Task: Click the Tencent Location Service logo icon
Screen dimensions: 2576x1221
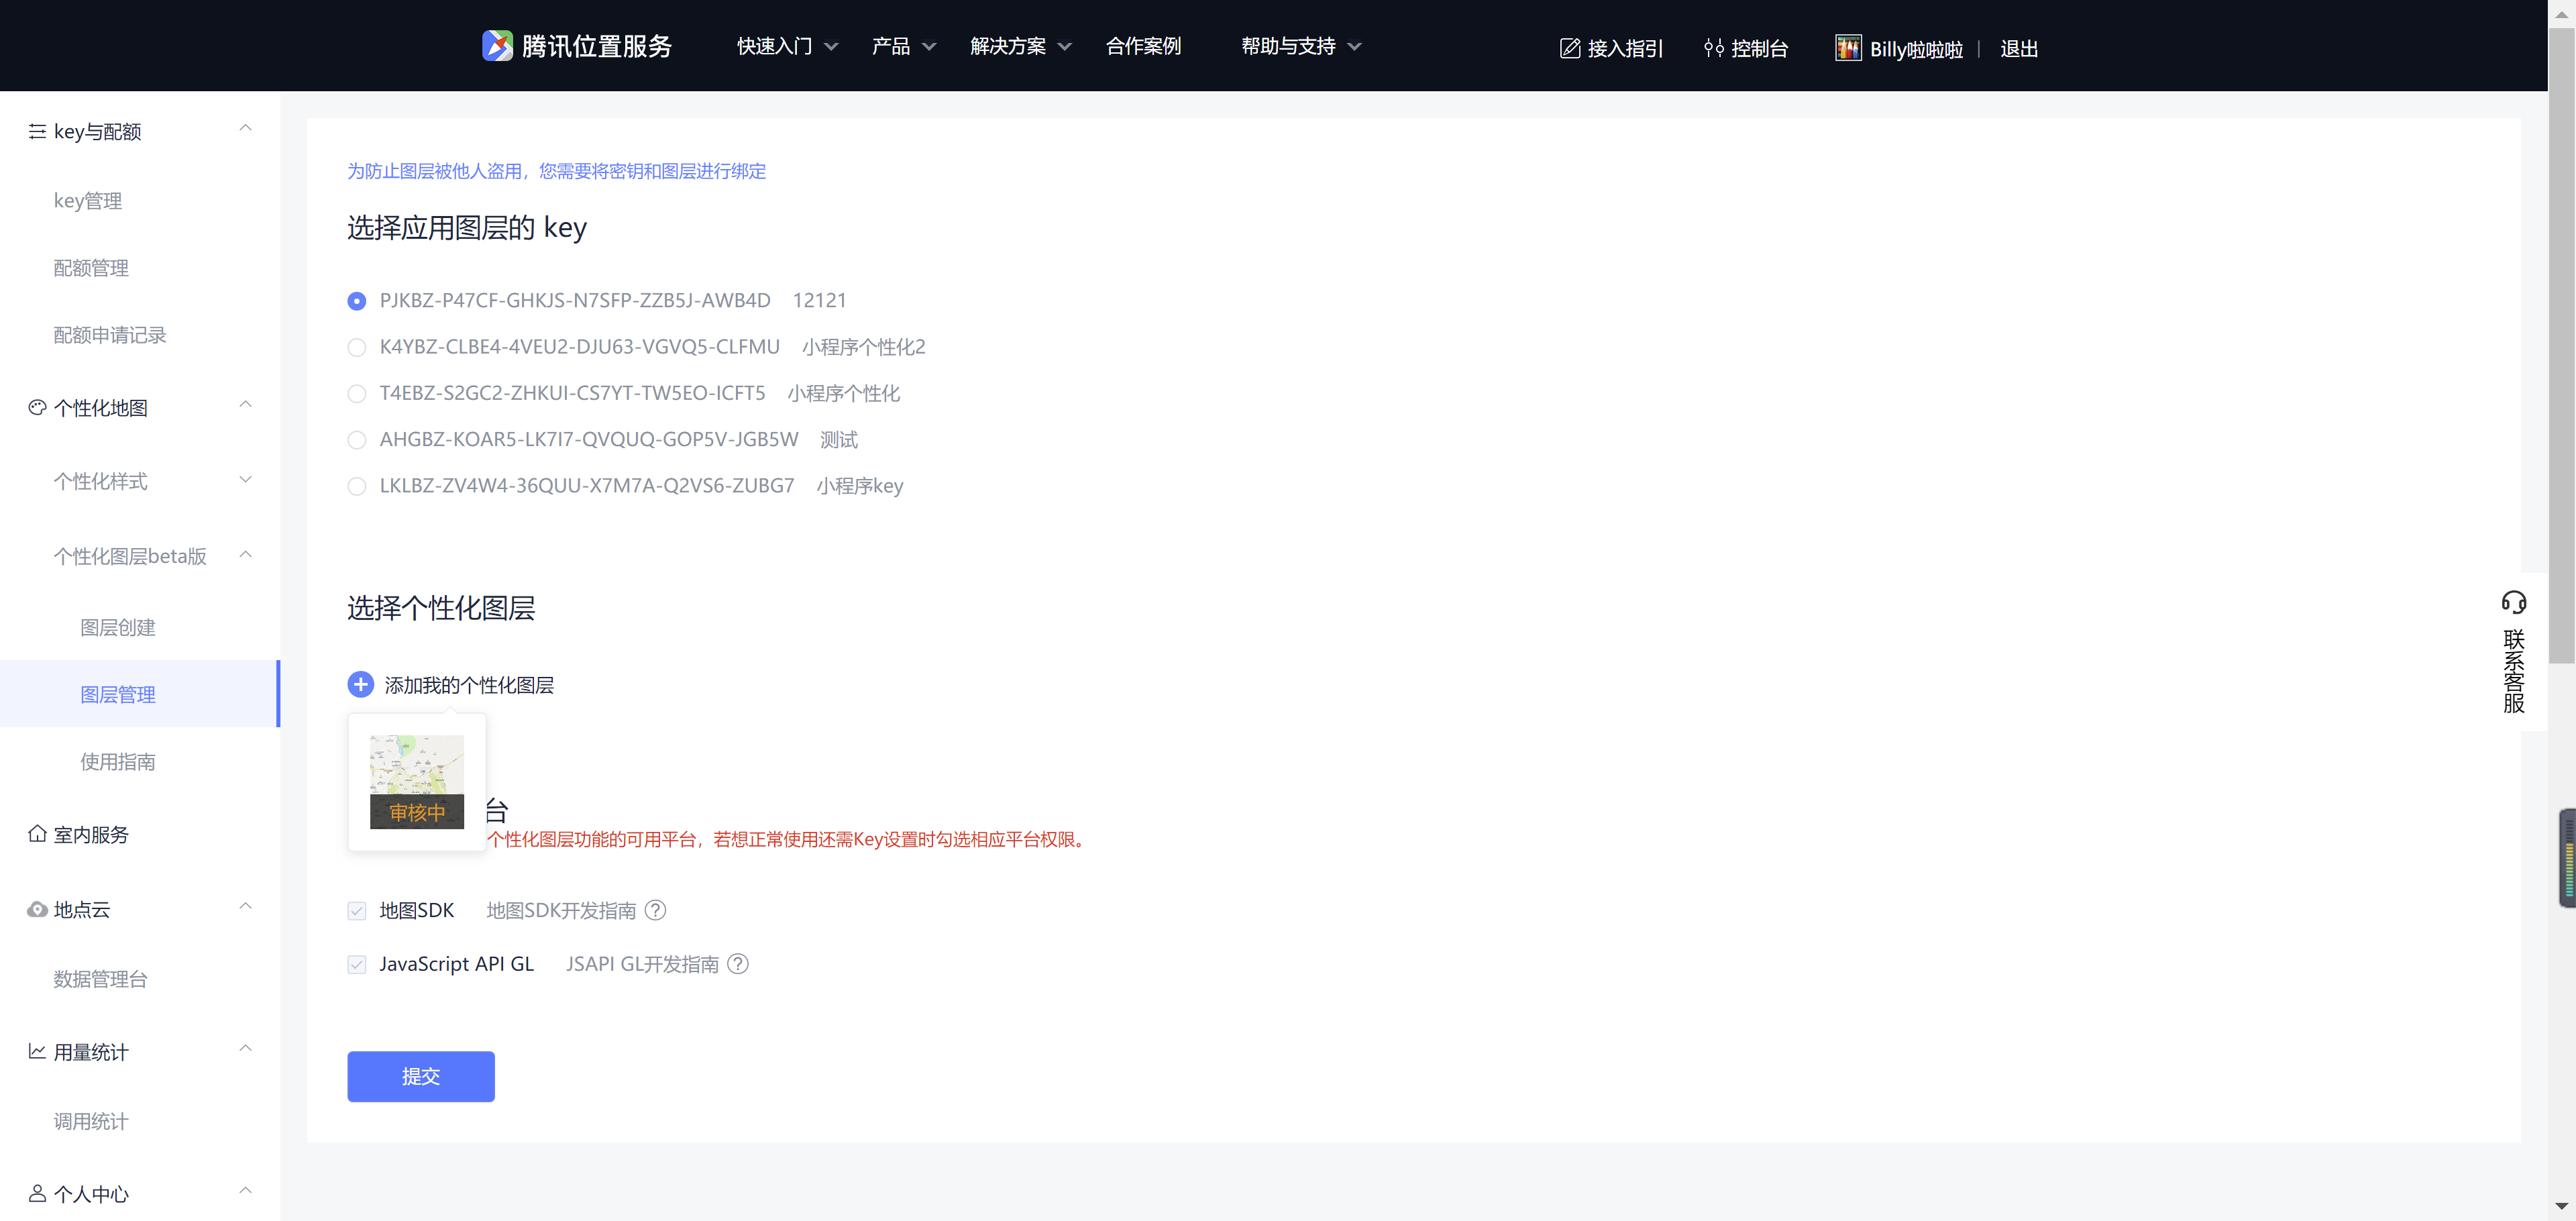Action: [x=497, y=46]
